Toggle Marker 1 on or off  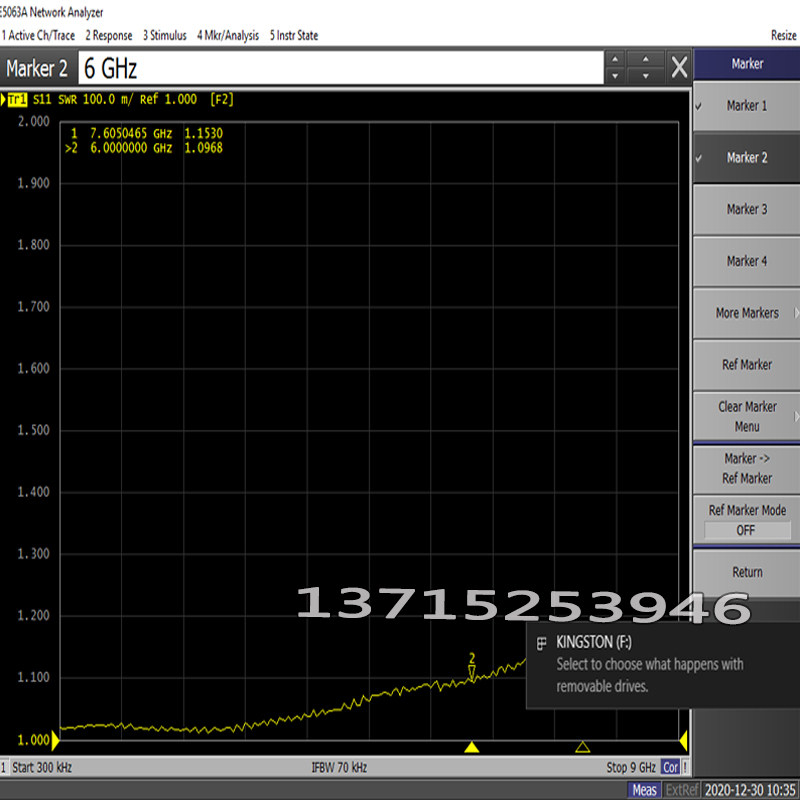(x=746, y=106)
